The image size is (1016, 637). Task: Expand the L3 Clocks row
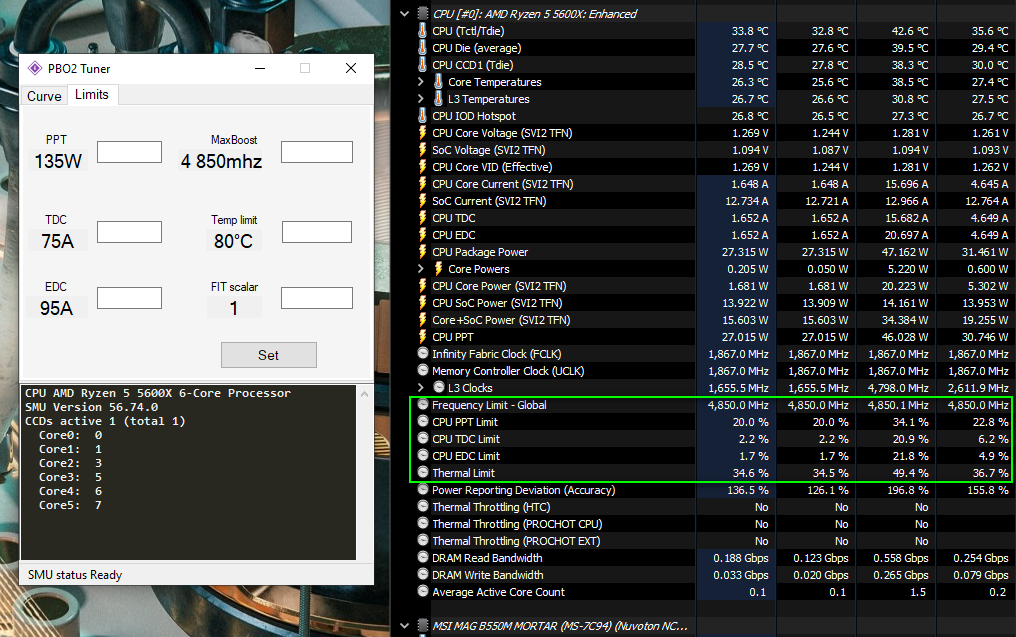pos(421,388)
